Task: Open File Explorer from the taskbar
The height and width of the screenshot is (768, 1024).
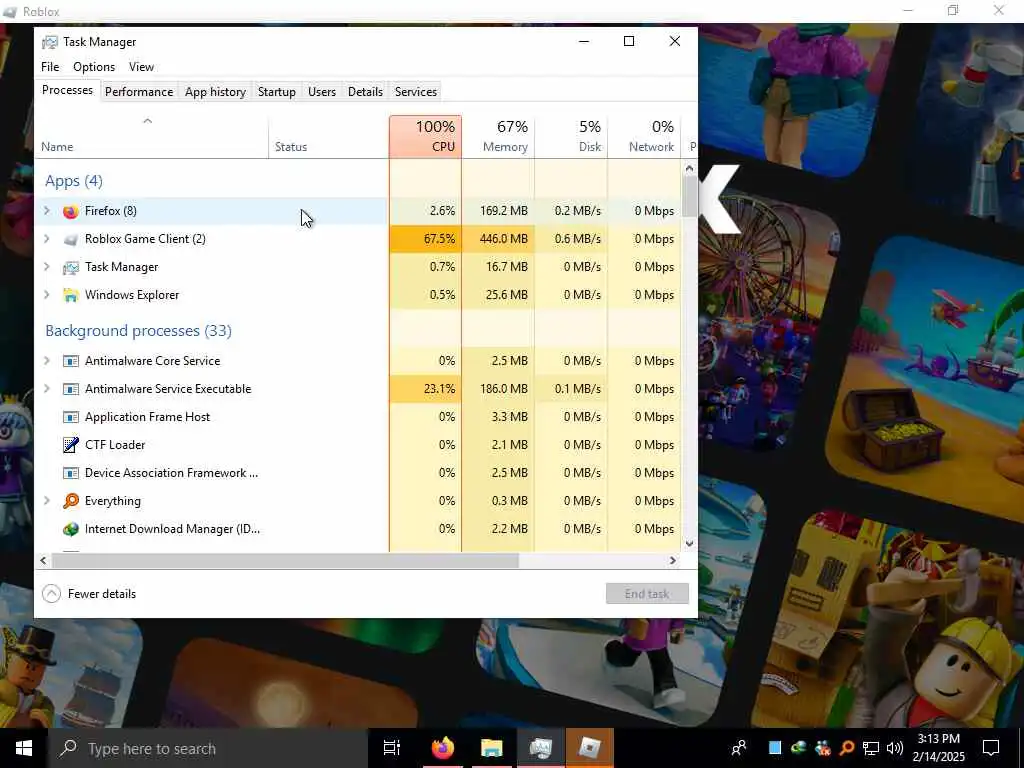Action: click(492, 748)
